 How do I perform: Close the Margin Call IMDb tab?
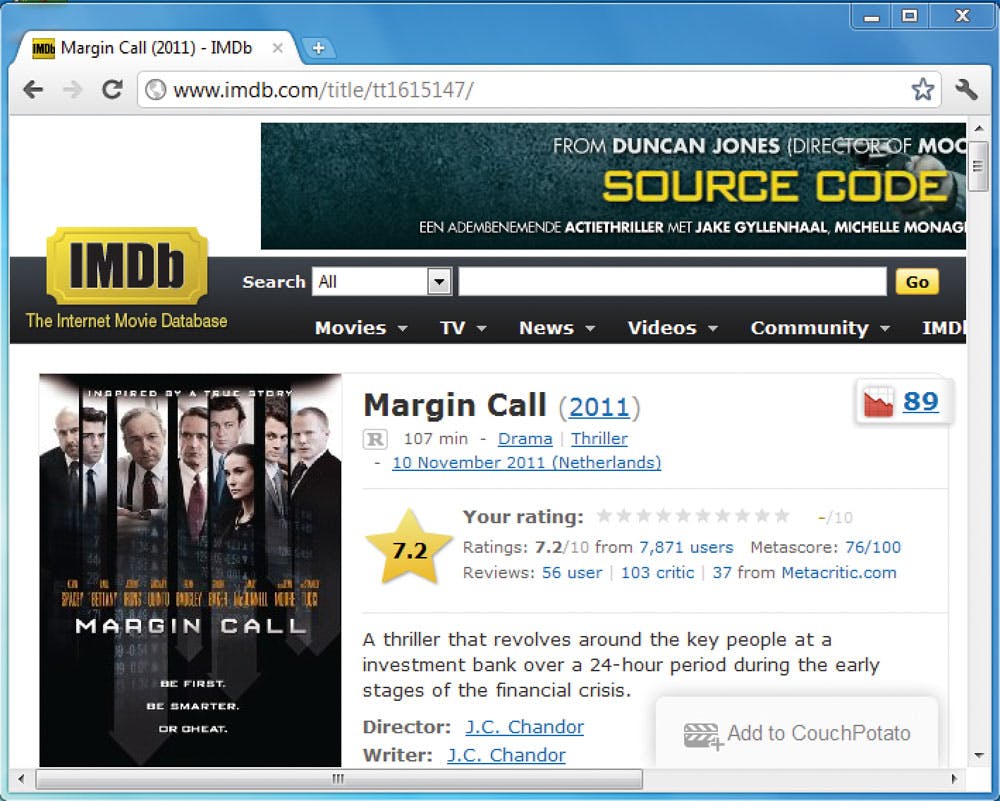tap(277, 48)
